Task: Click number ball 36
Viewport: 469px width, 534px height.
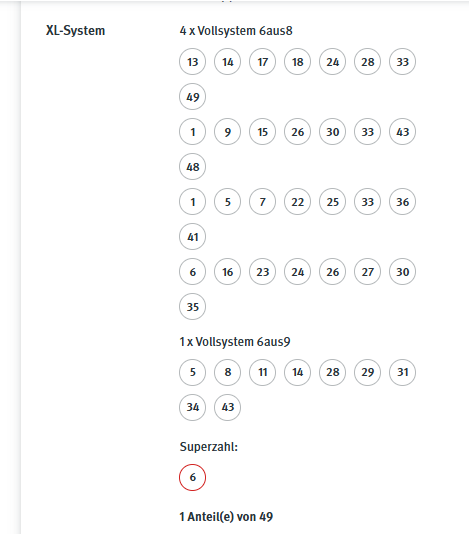Action: (x=402, y=202)
